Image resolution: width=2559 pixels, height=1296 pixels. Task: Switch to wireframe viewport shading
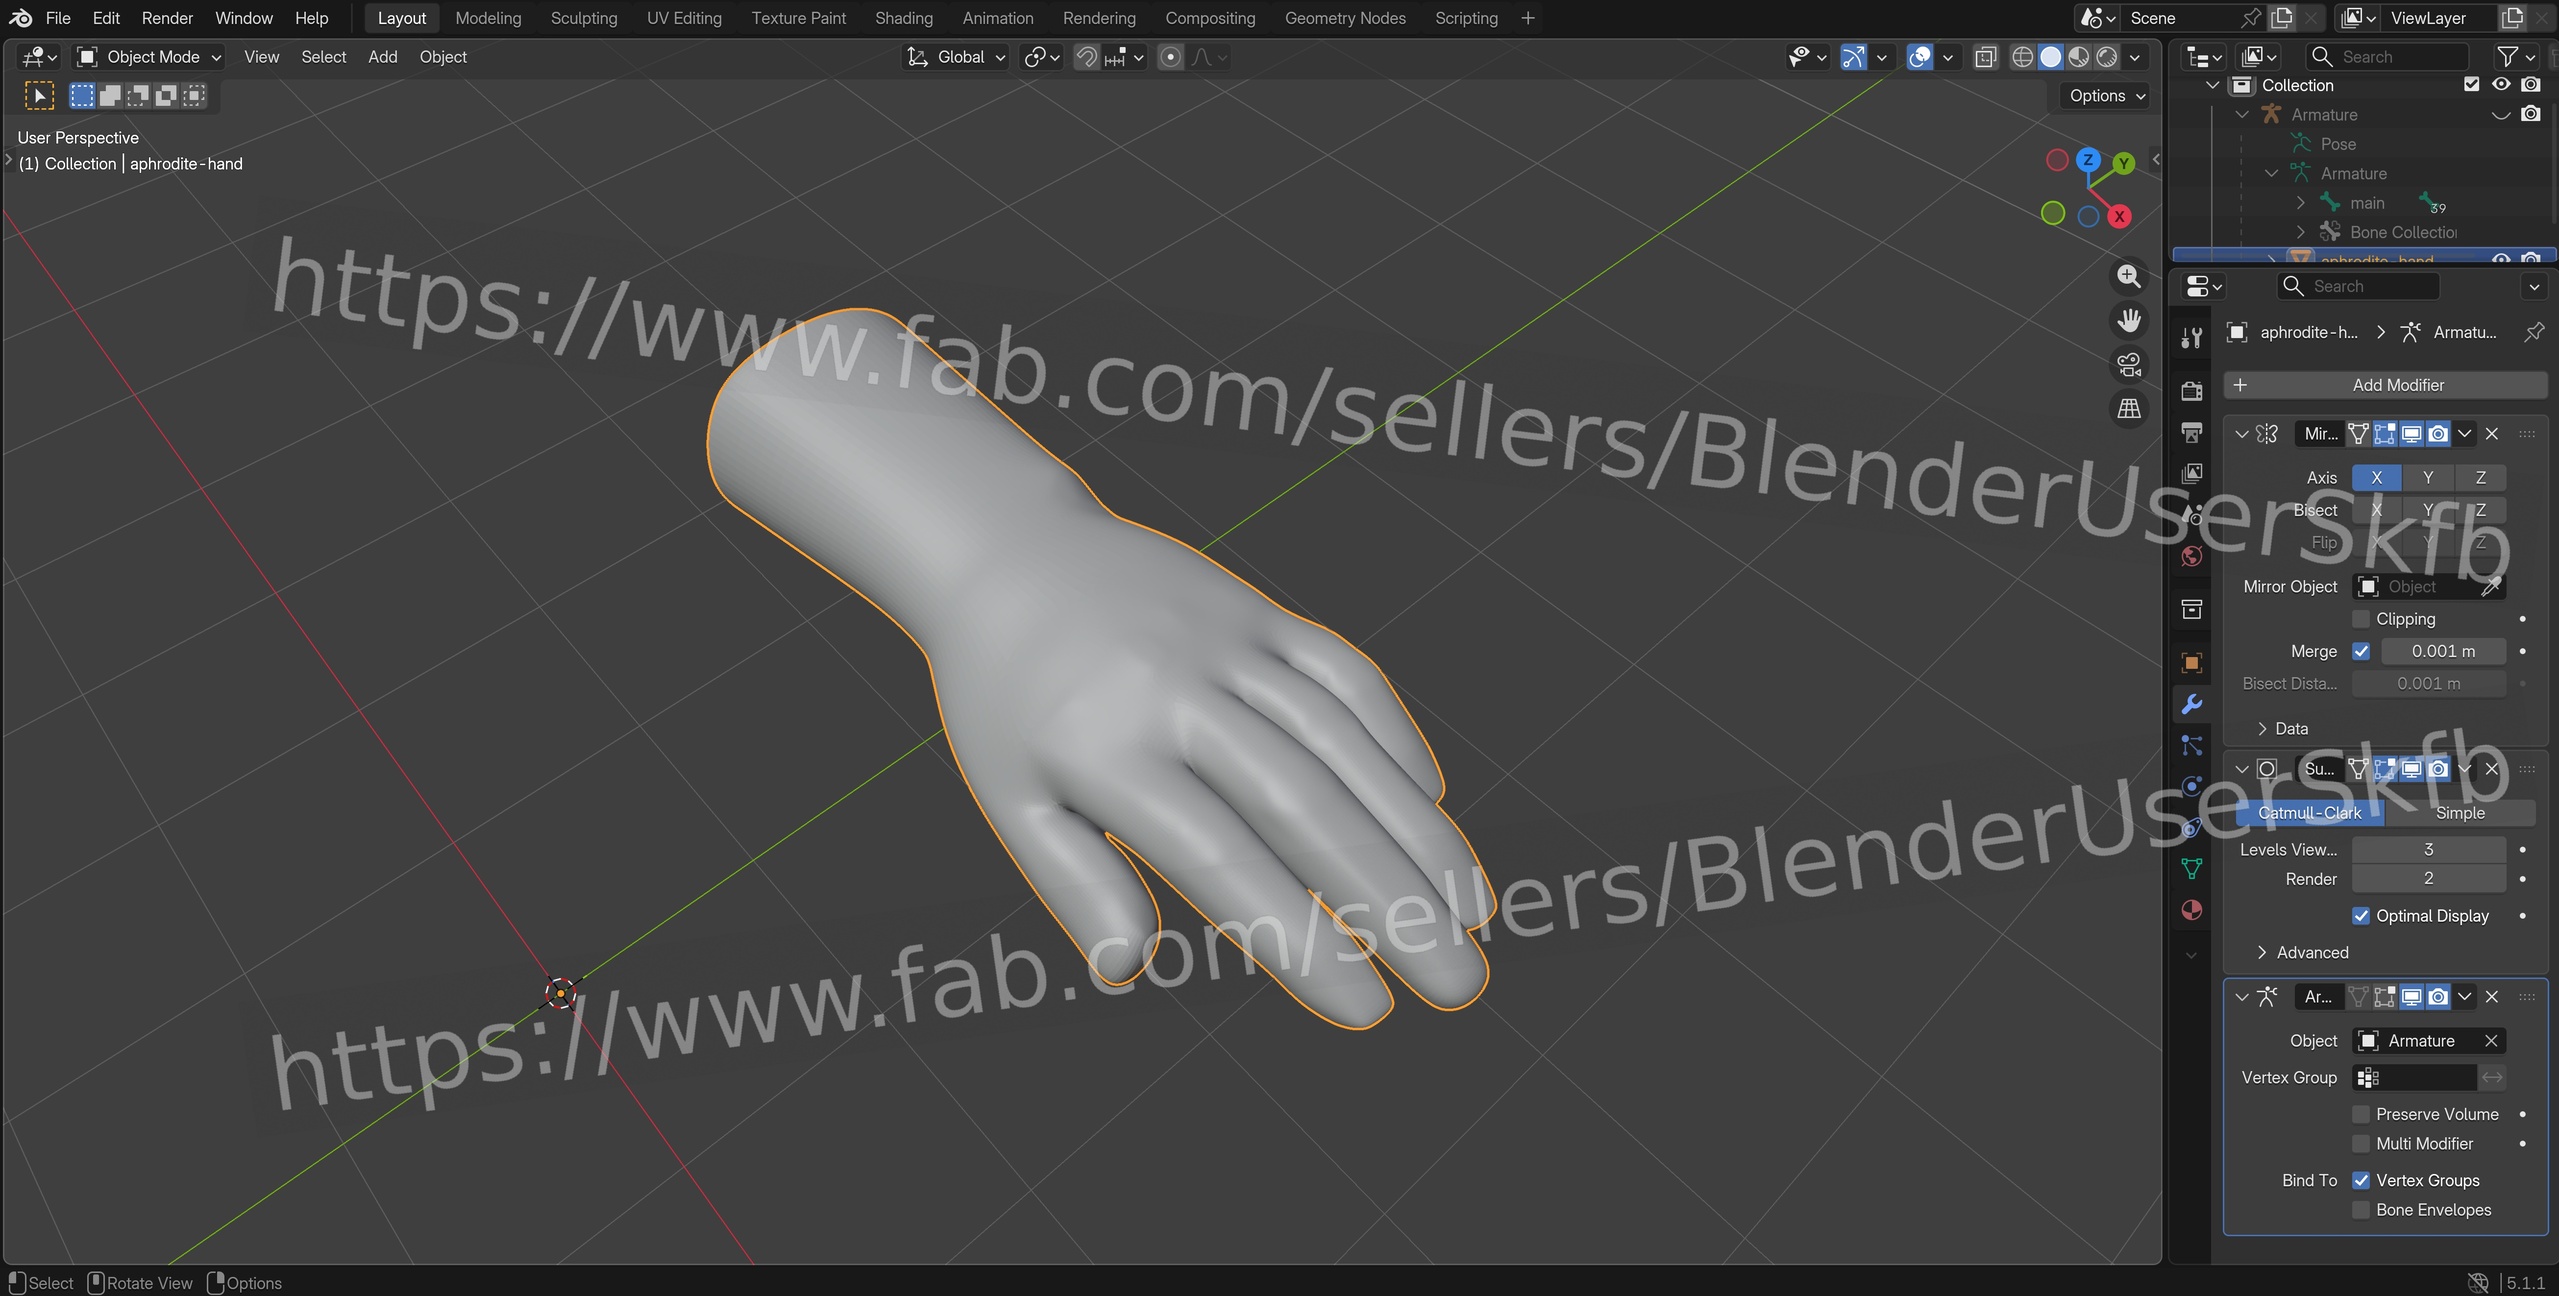(2022, 57)
